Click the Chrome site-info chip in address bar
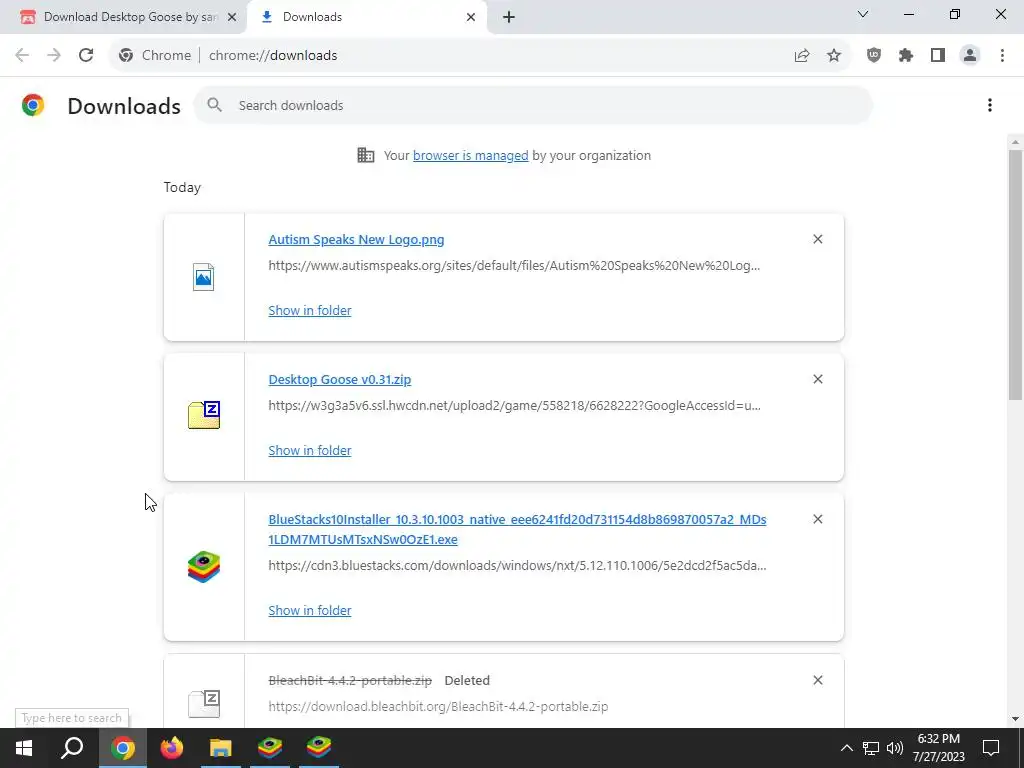Screen dimensions: 1024x768 155,56
